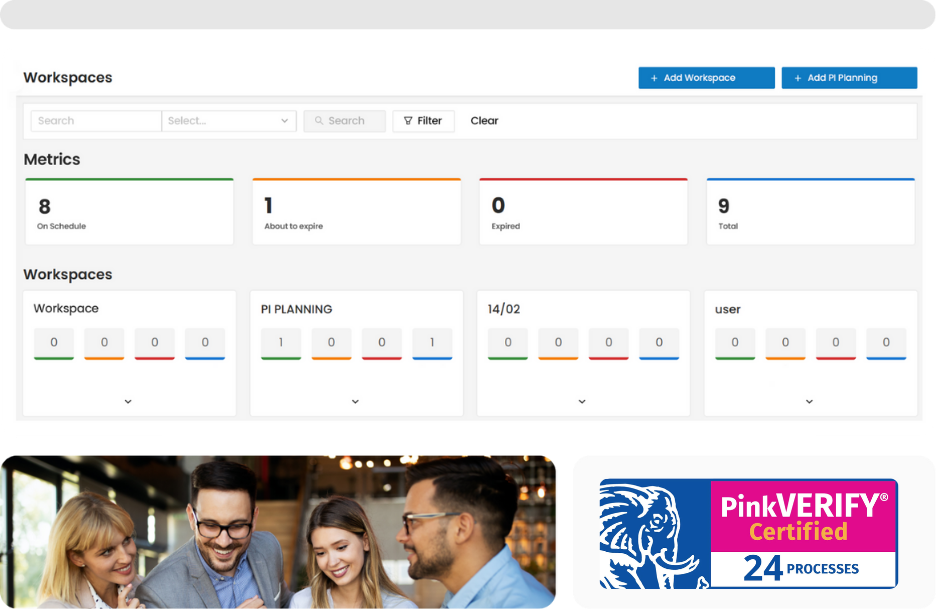Viewport: 937px width, 609px height.
Task: Expand the user card chevron
Action: pos(809,402)
